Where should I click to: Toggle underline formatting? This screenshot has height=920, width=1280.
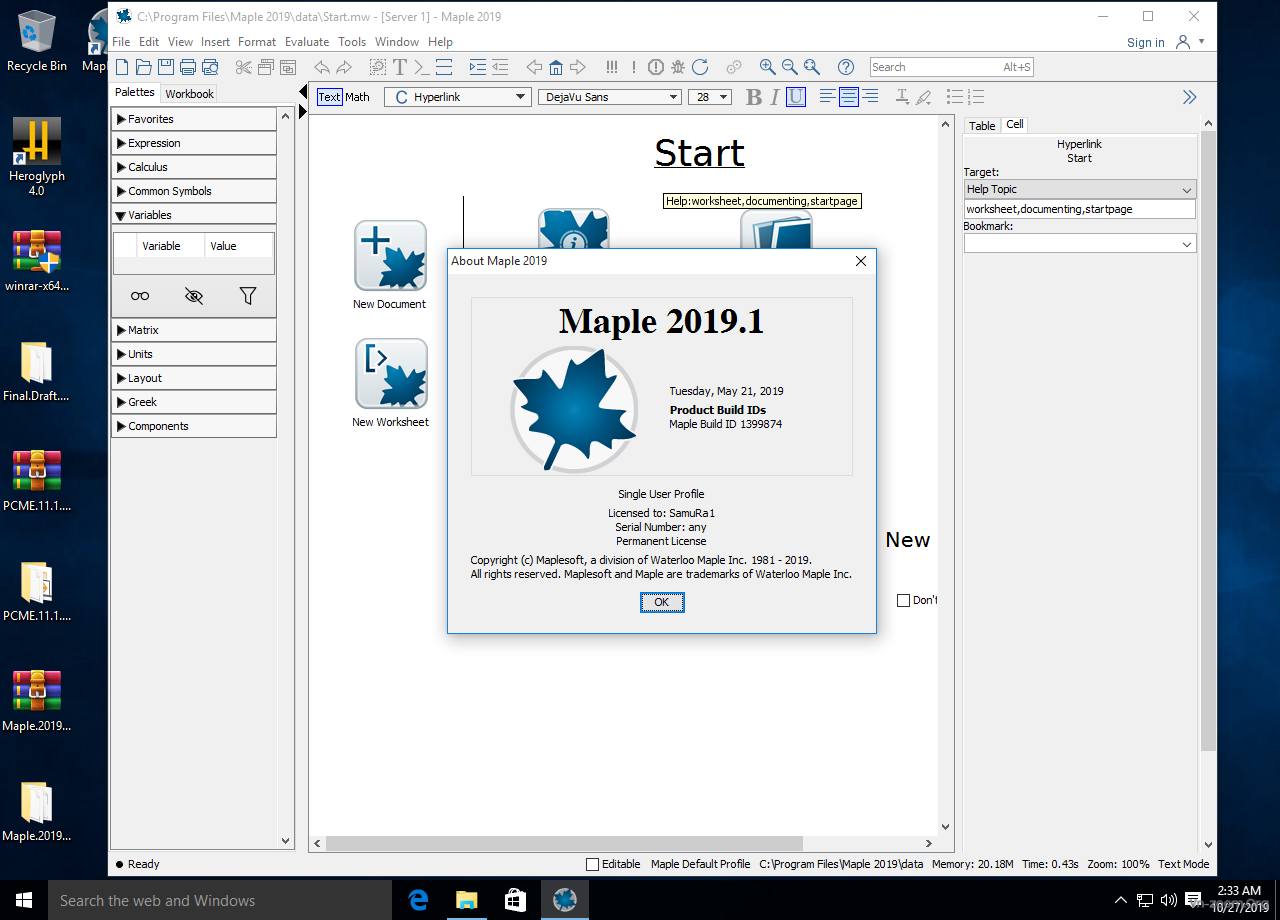click(796, 97)
